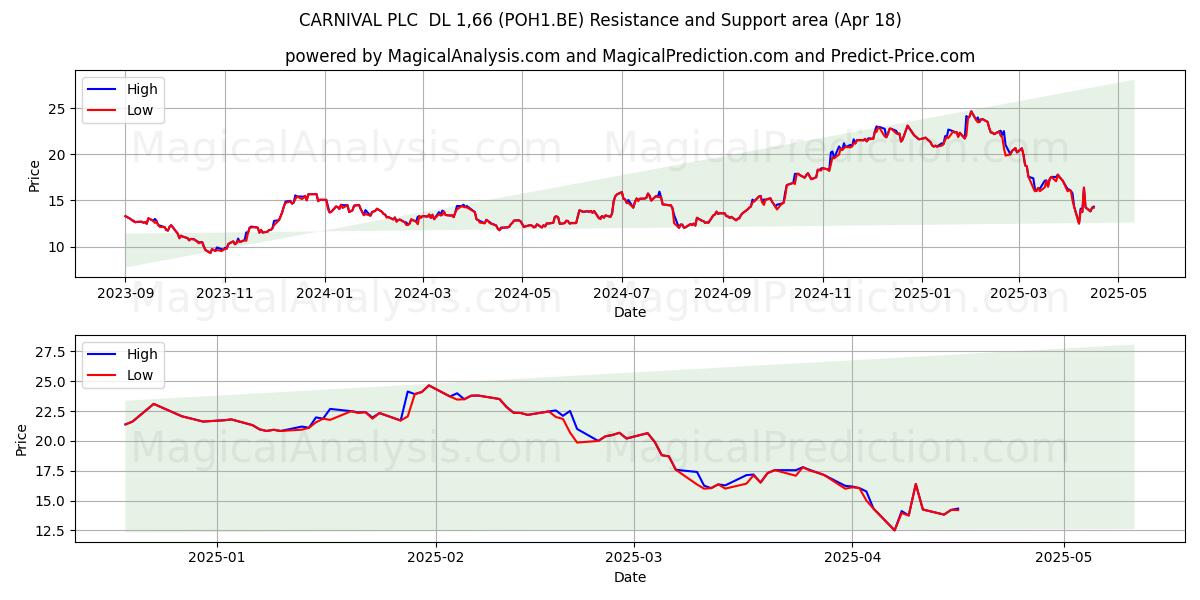Click the top chart 'Price' axis label
The width and height of the screenshot is (1200, 600).
tap(34, 175)
